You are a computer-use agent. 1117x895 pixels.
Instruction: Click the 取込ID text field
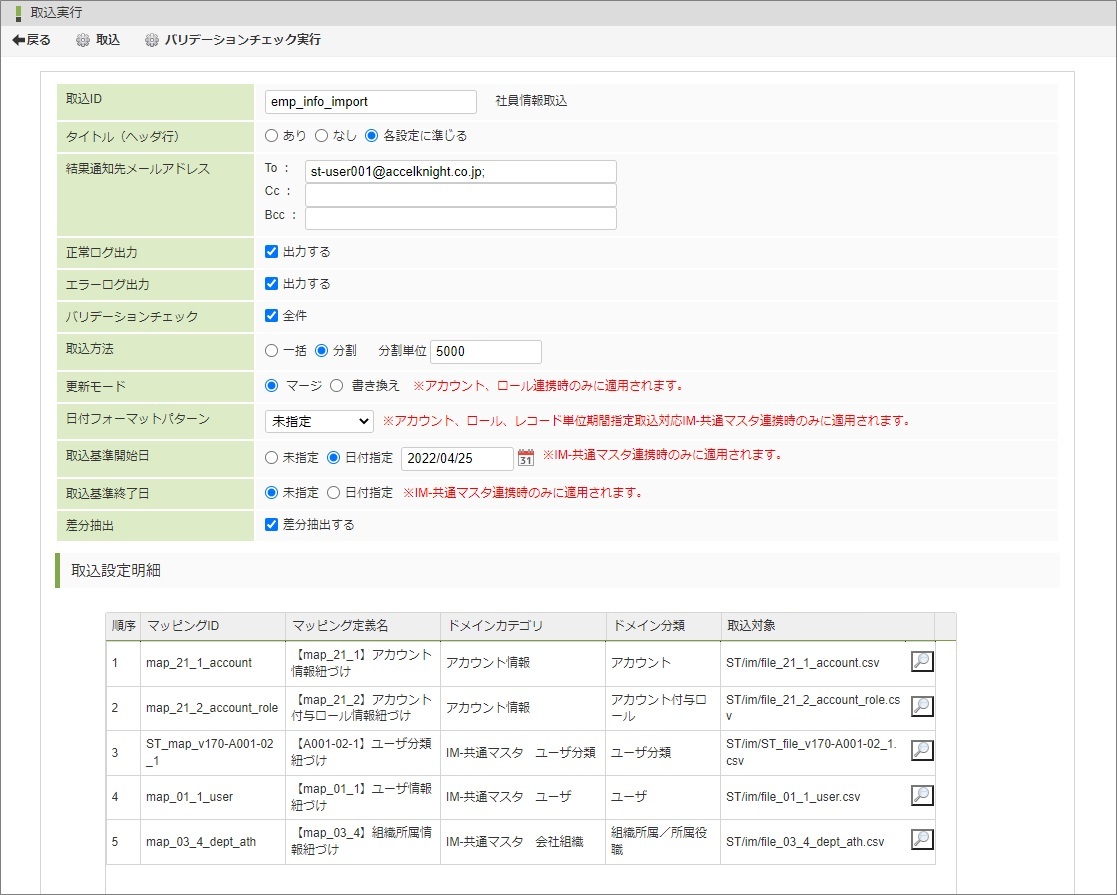coord(370,102)
